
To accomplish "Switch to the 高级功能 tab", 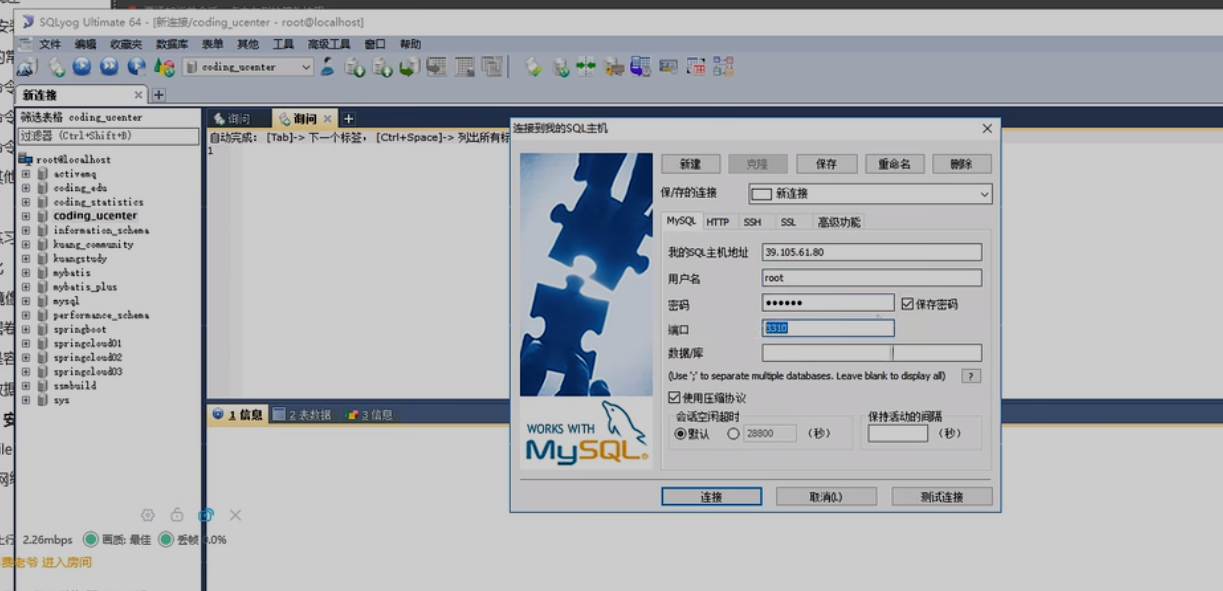I will tap(838, 222).
